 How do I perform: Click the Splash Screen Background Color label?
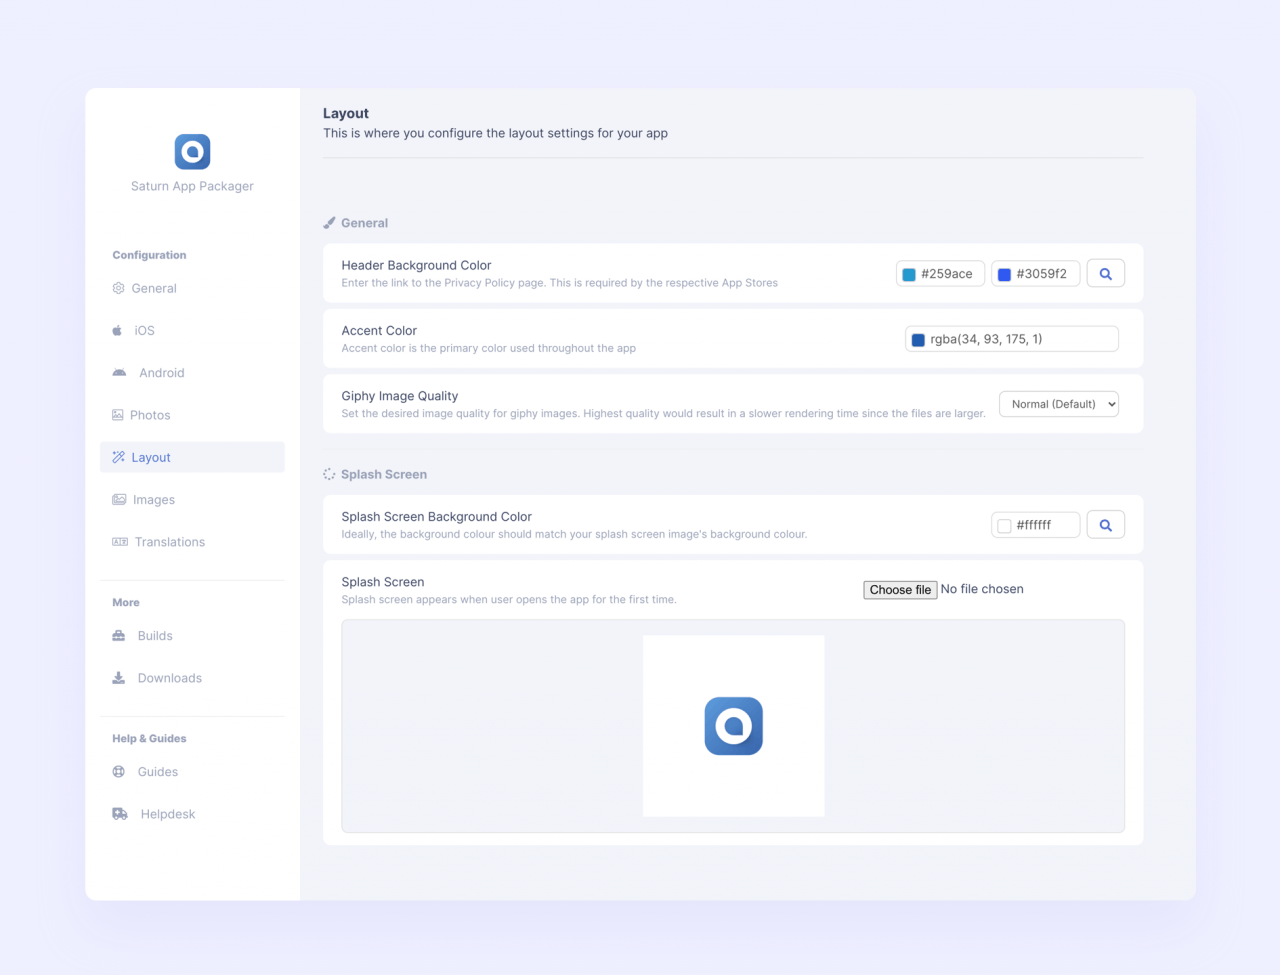click(436, 517)
